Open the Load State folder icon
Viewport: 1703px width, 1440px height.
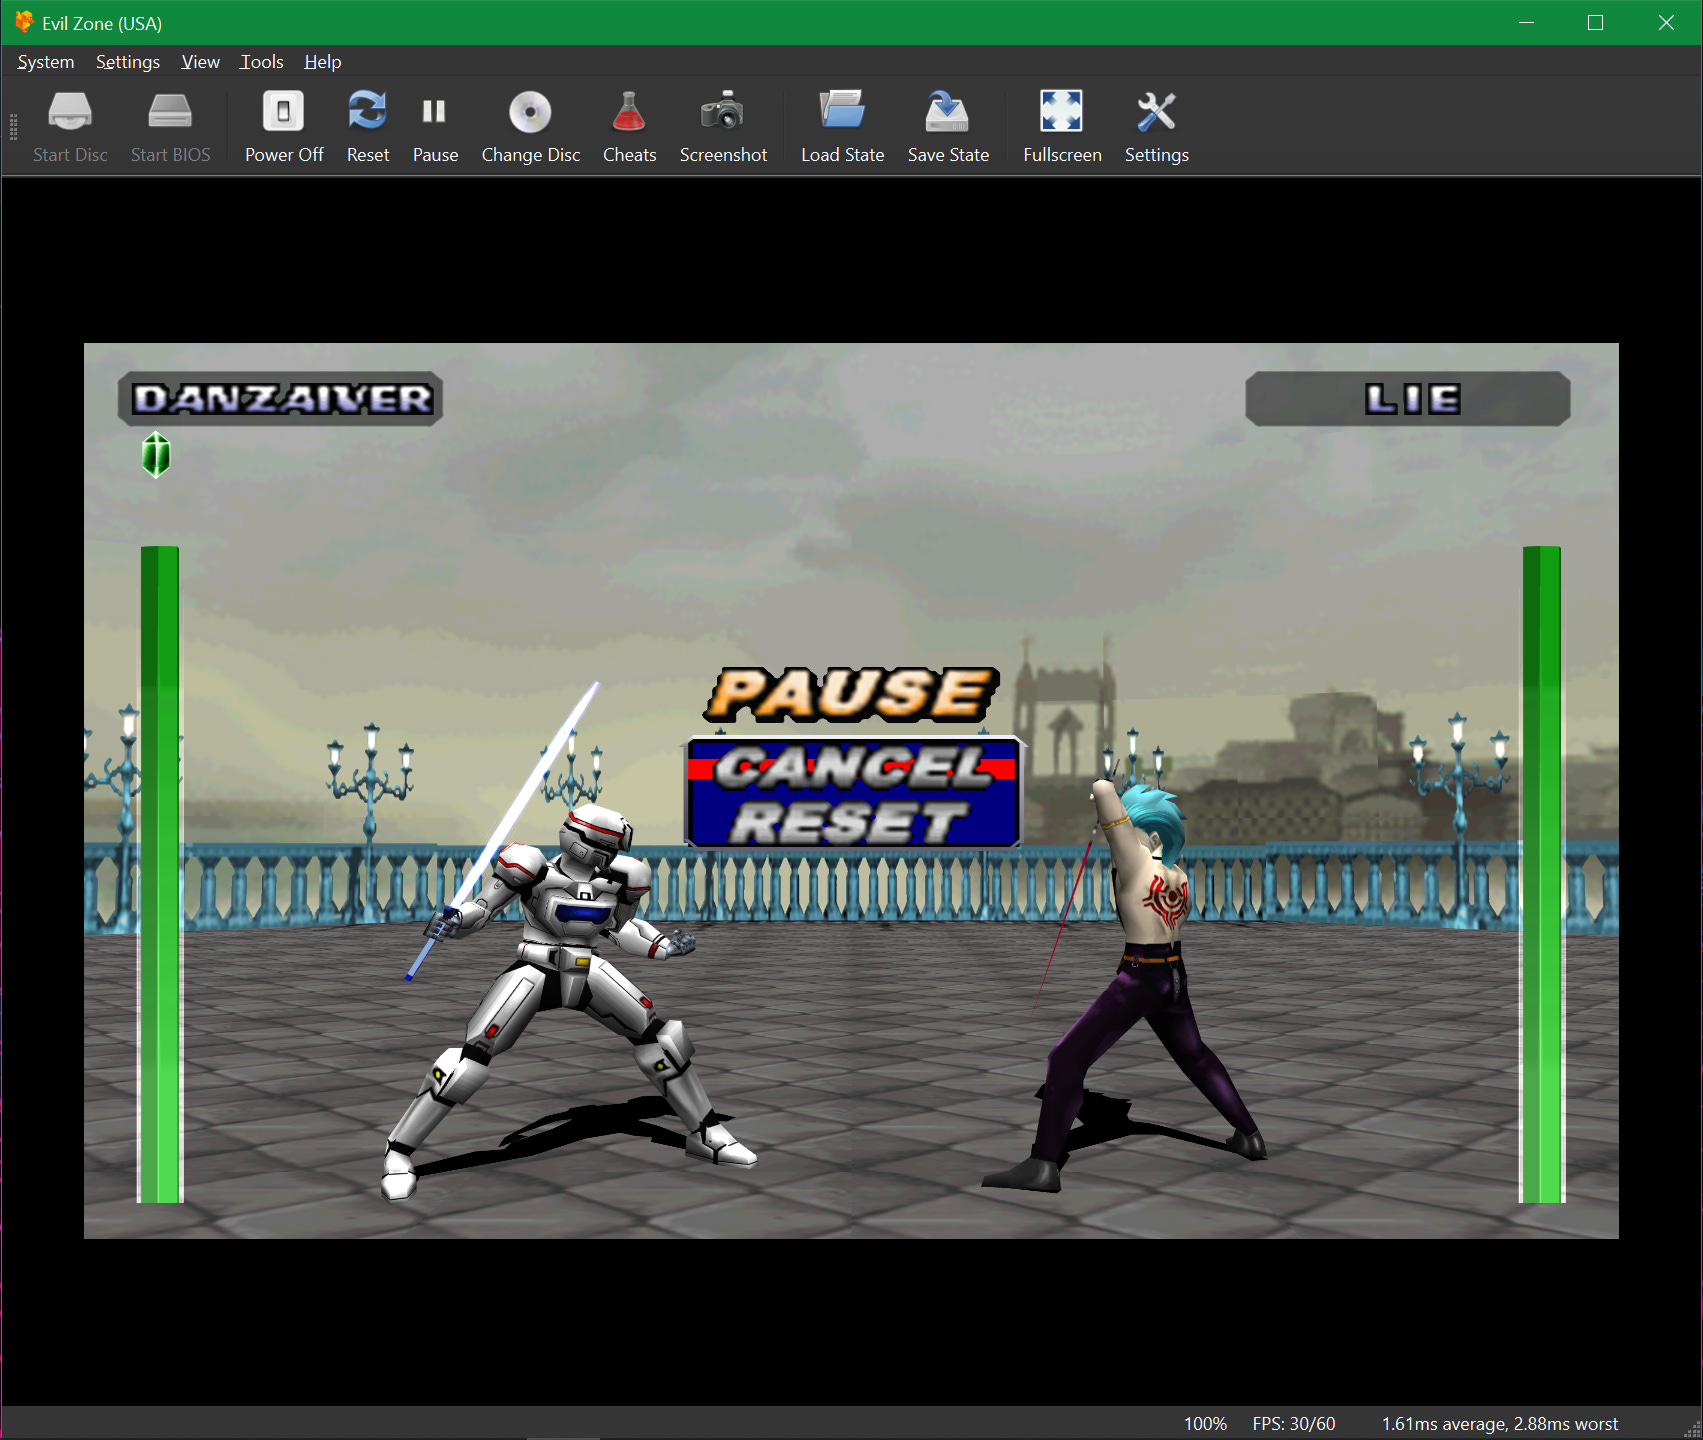(842, 126)
